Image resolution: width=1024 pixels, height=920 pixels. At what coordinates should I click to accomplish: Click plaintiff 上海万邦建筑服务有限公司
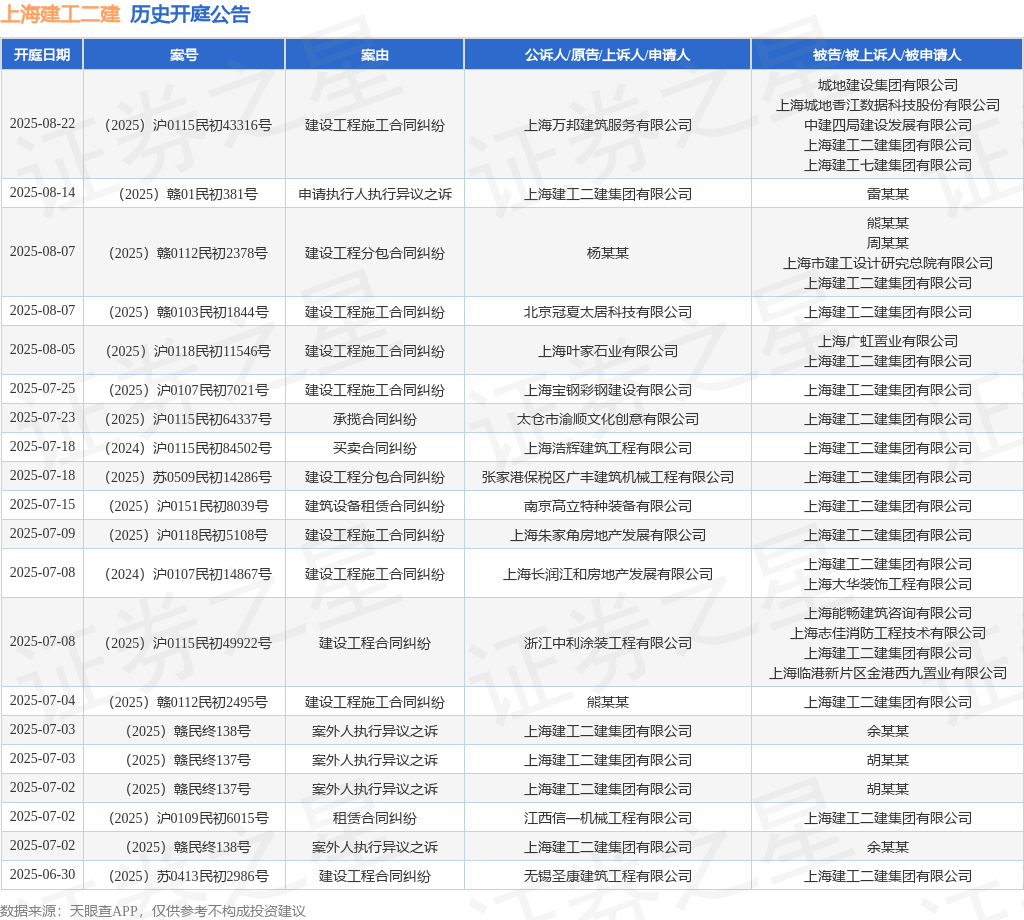608,125
